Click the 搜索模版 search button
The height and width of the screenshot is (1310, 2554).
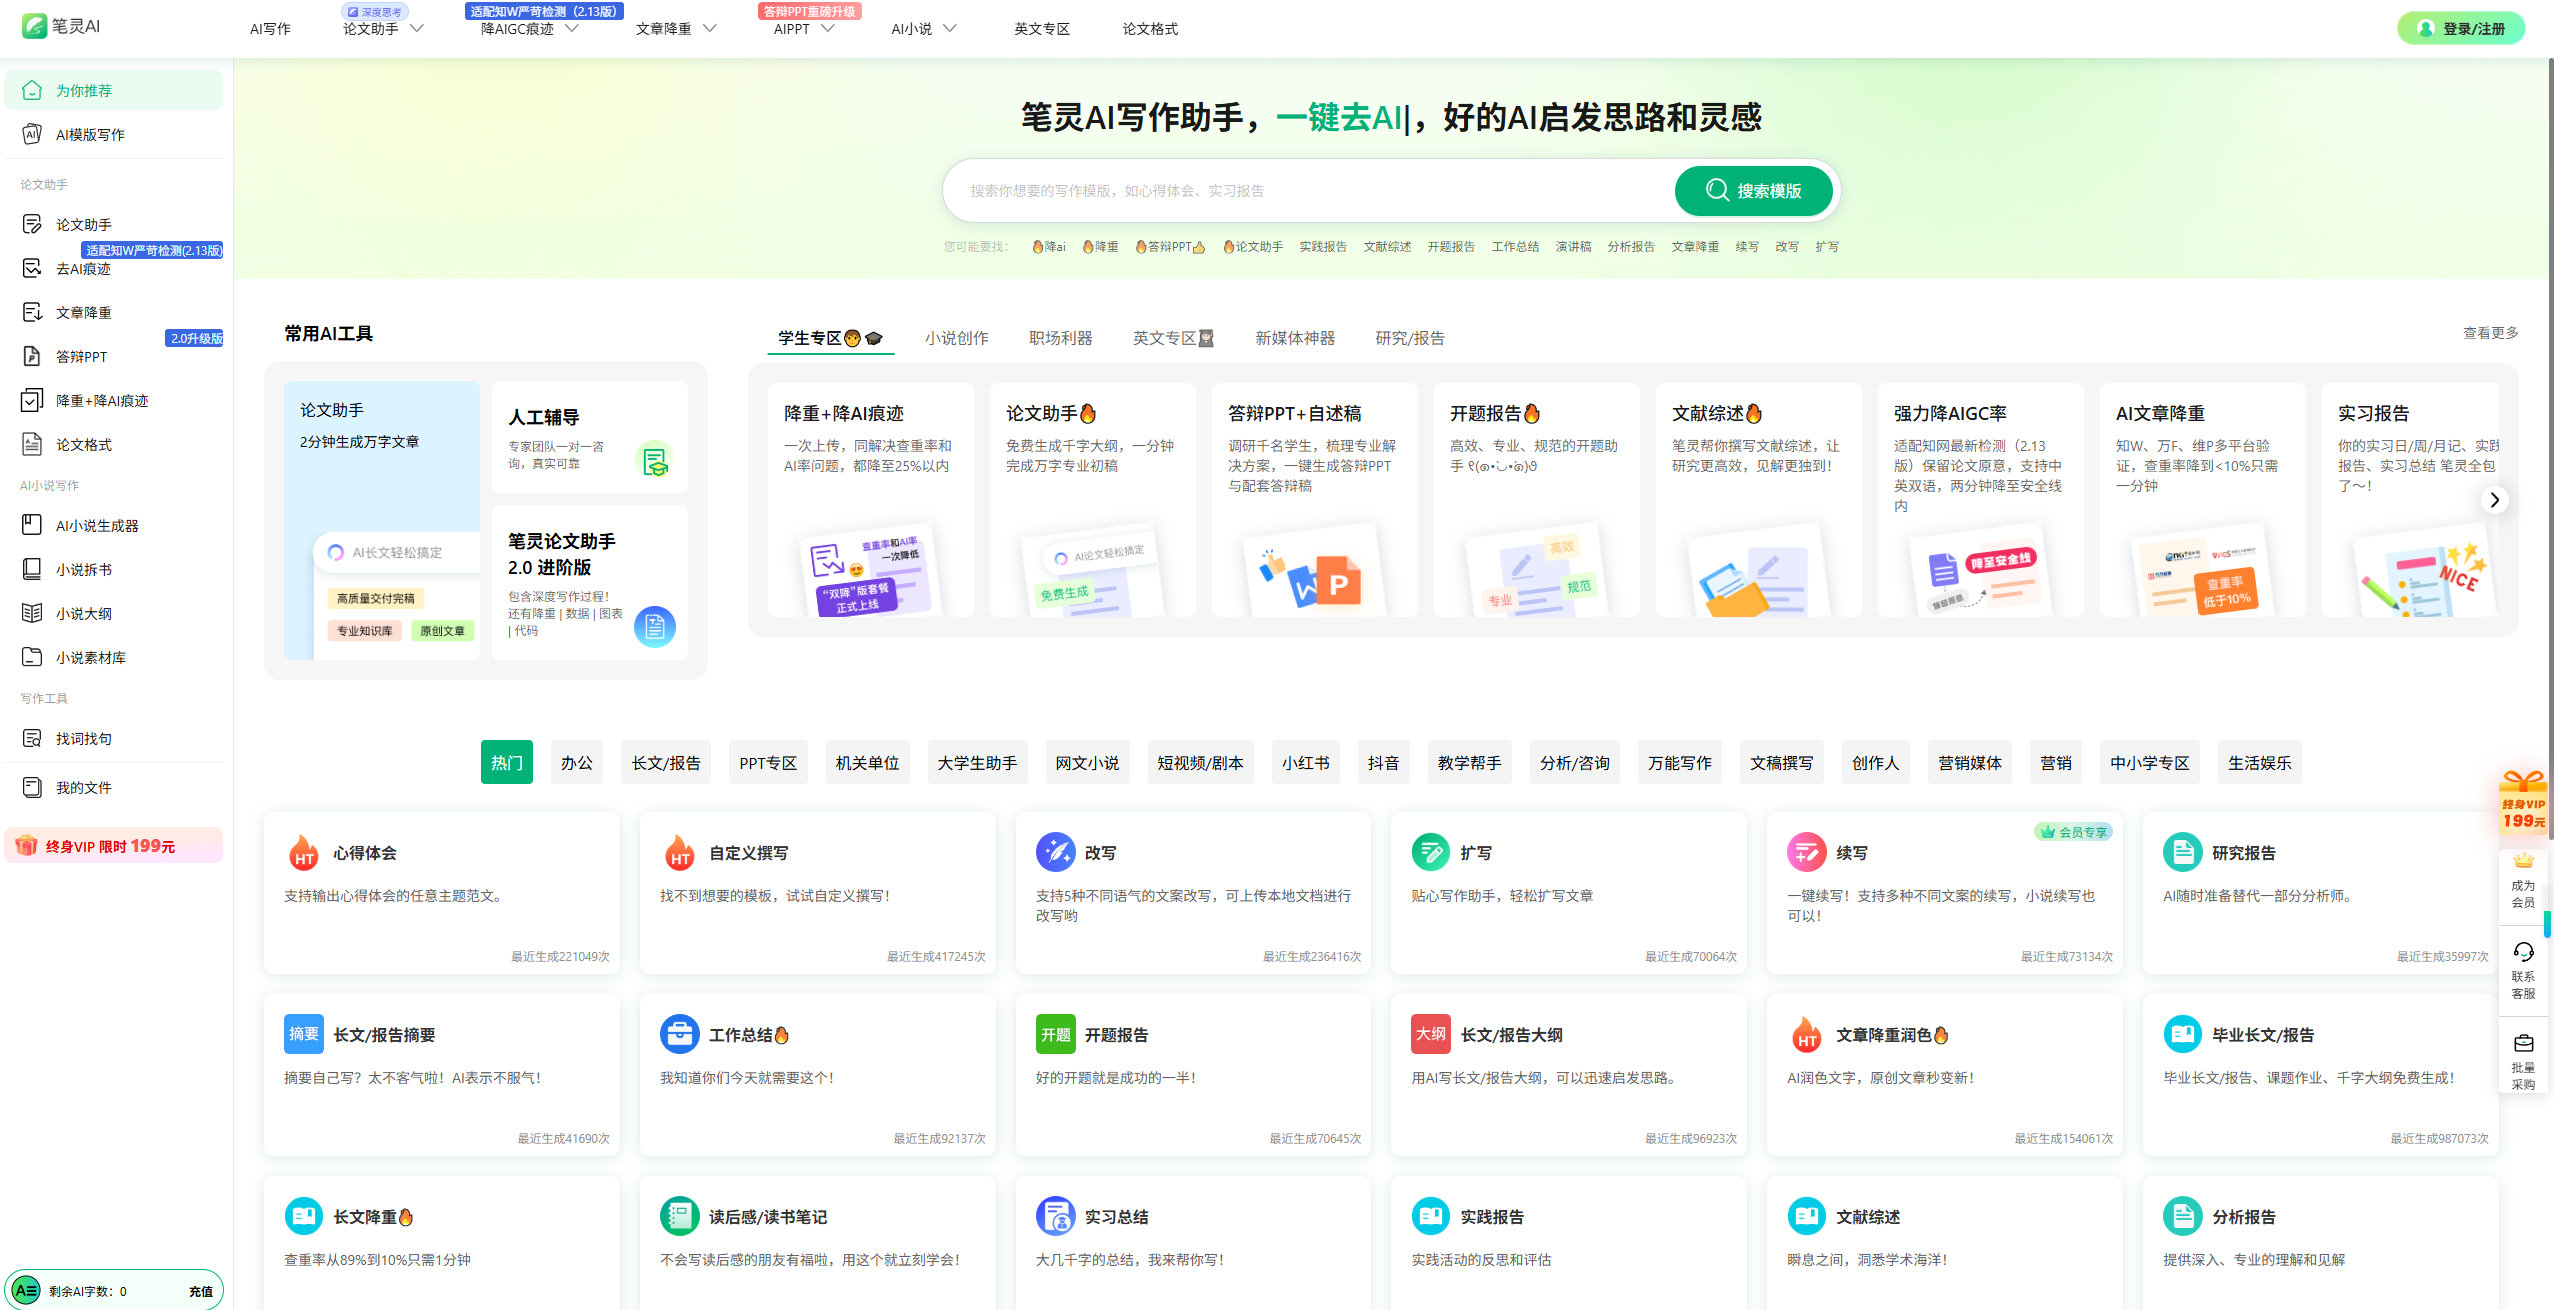click(1753, 190)
